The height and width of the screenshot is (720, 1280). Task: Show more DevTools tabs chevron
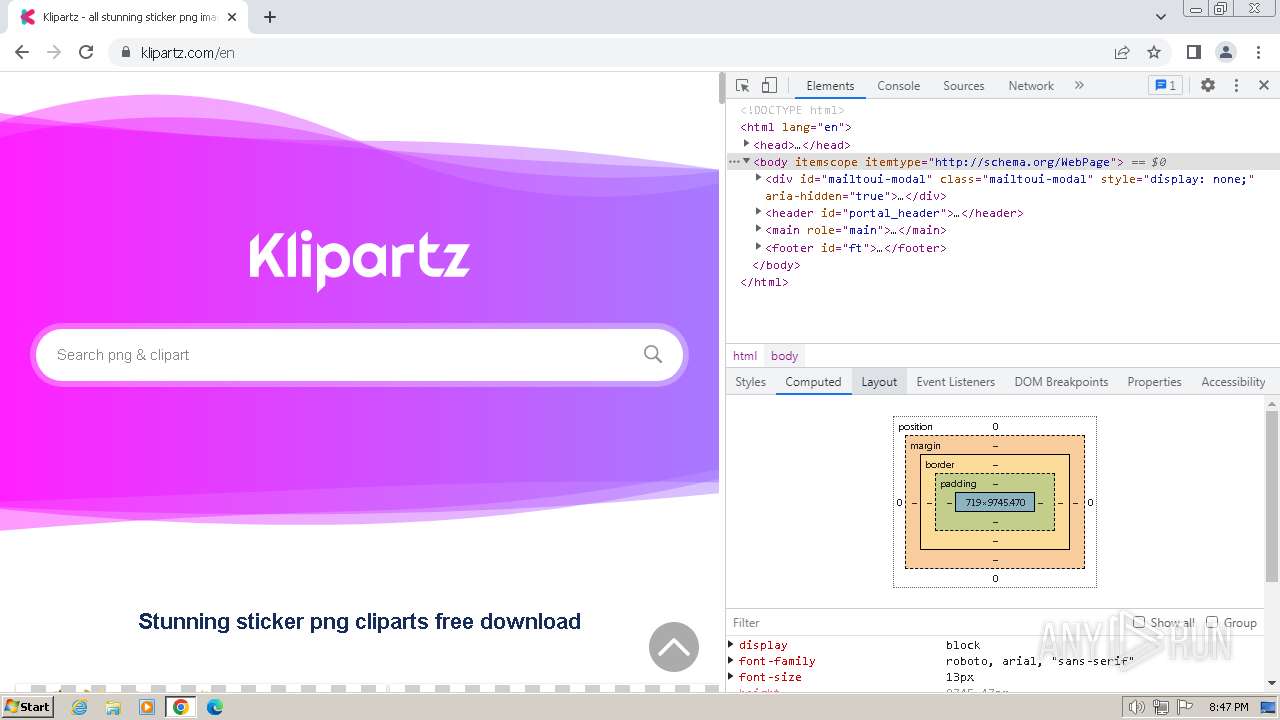[x=1079, y=86]
